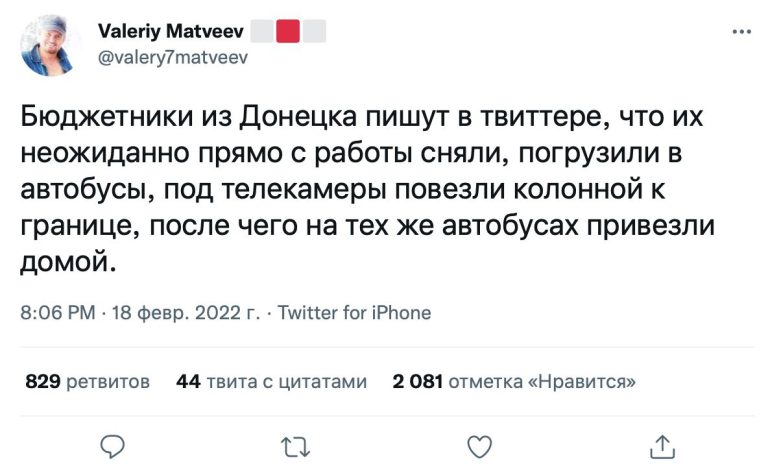The width and height of the screenshot is (768, 475).
Task: Click the 8:06 PM timestamp
Action: pos(58,312)
